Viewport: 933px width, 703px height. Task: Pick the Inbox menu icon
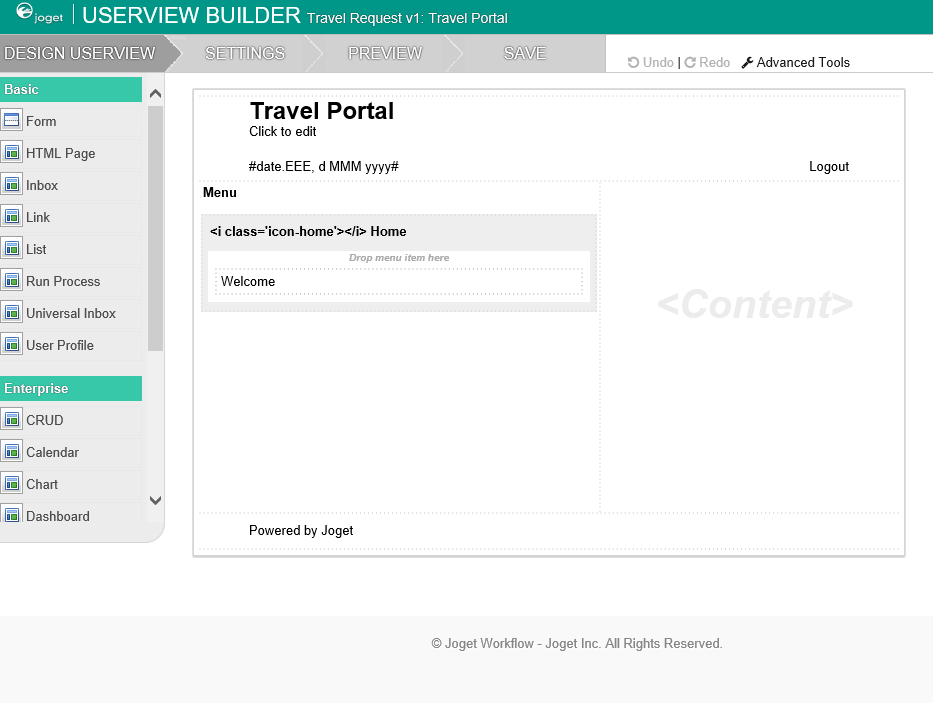[x=12, y=185]
